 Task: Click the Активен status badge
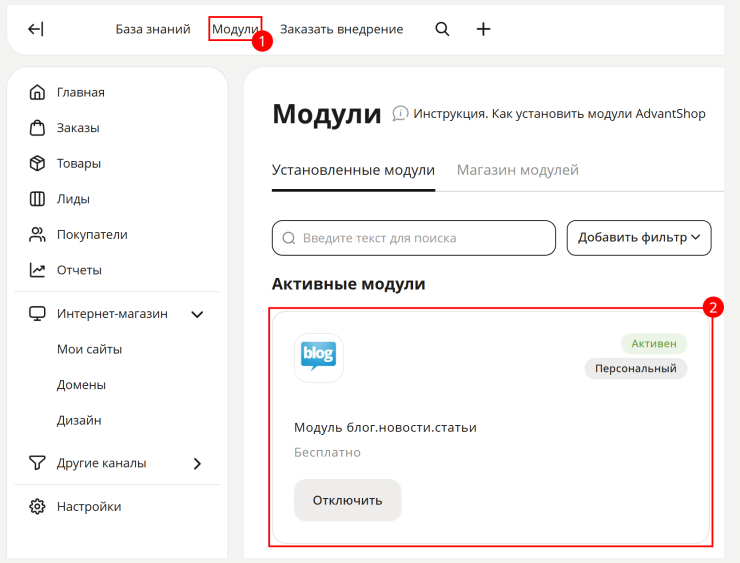tap(654, 344)
